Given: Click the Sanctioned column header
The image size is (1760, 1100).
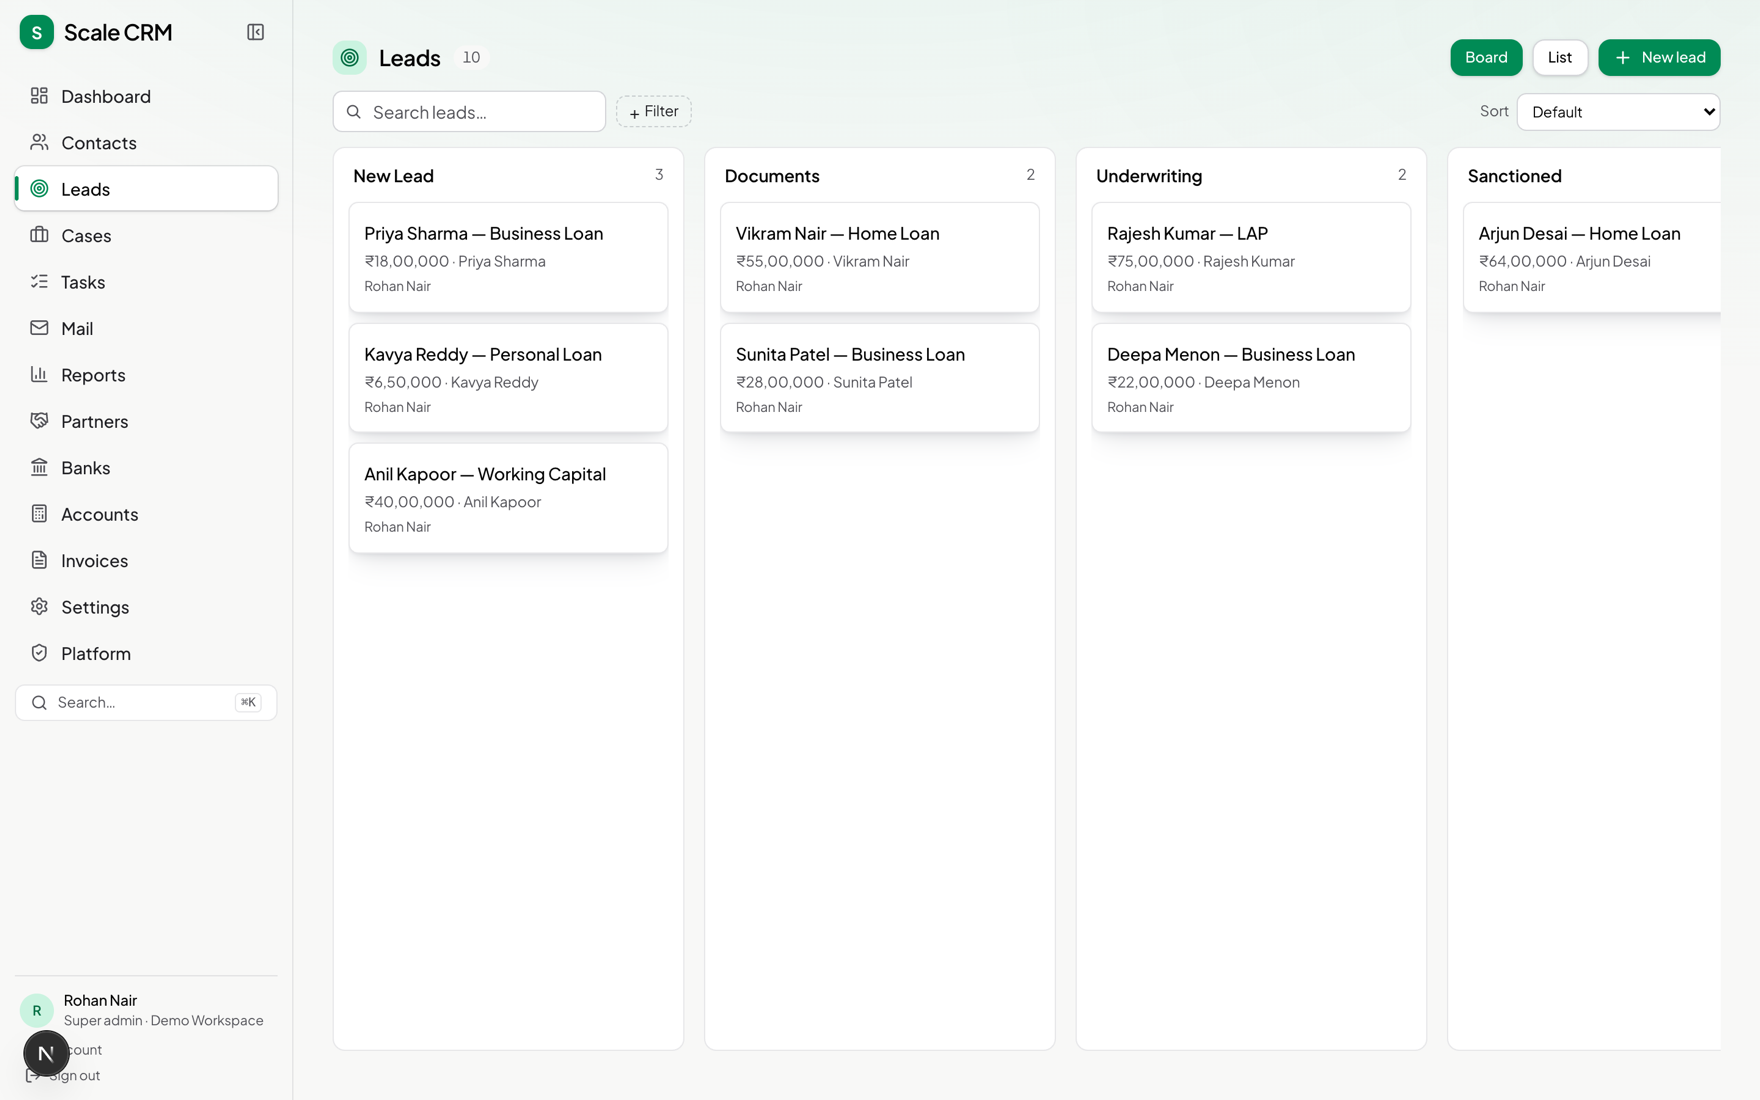Looking at the screenshot, I should point(1514,176).
